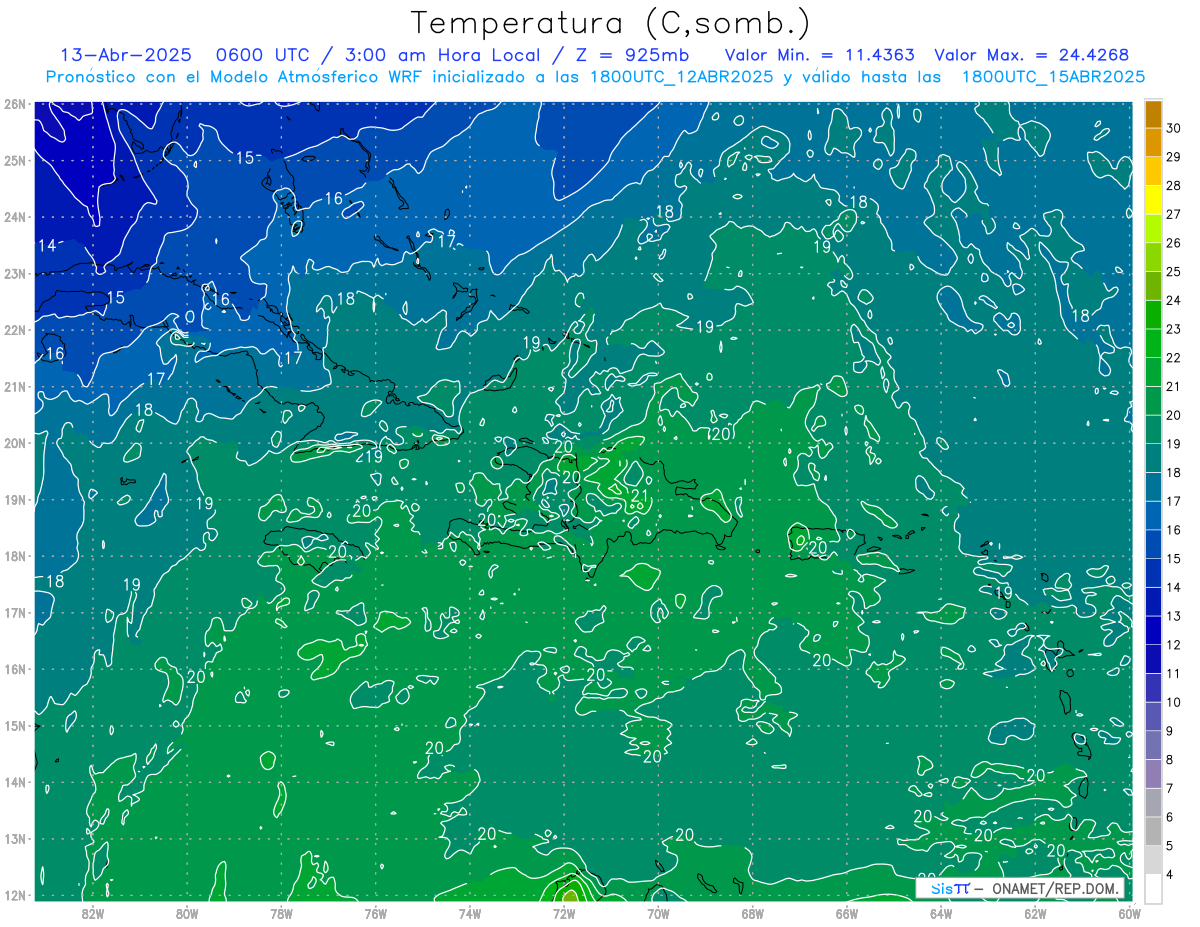Click the latitude axis label "24N"

coord(14,216)
